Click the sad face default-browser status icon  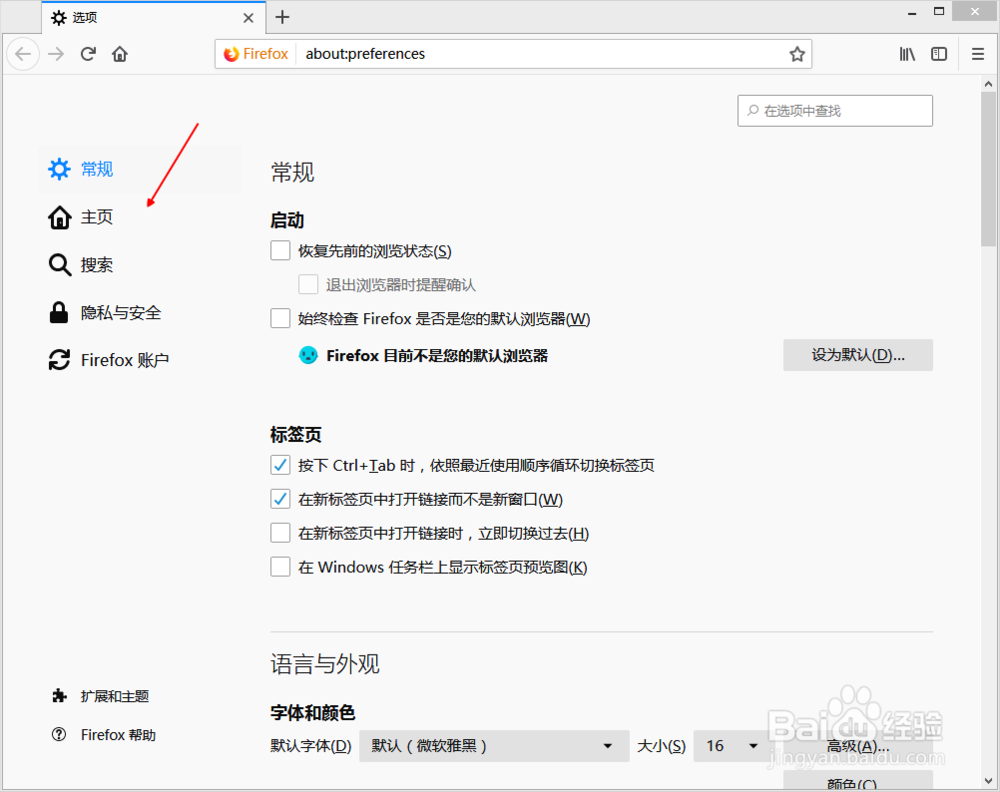click(308, 355)
